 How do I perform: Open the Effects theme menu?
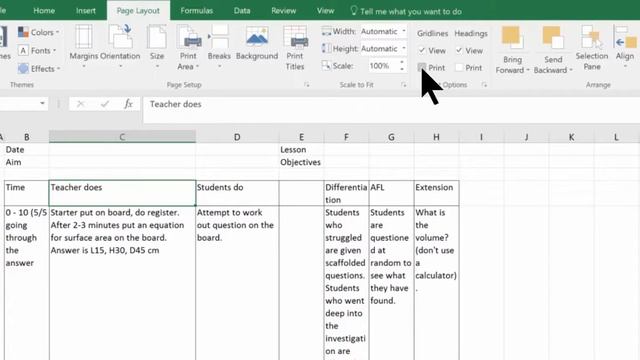pos(39,69)
